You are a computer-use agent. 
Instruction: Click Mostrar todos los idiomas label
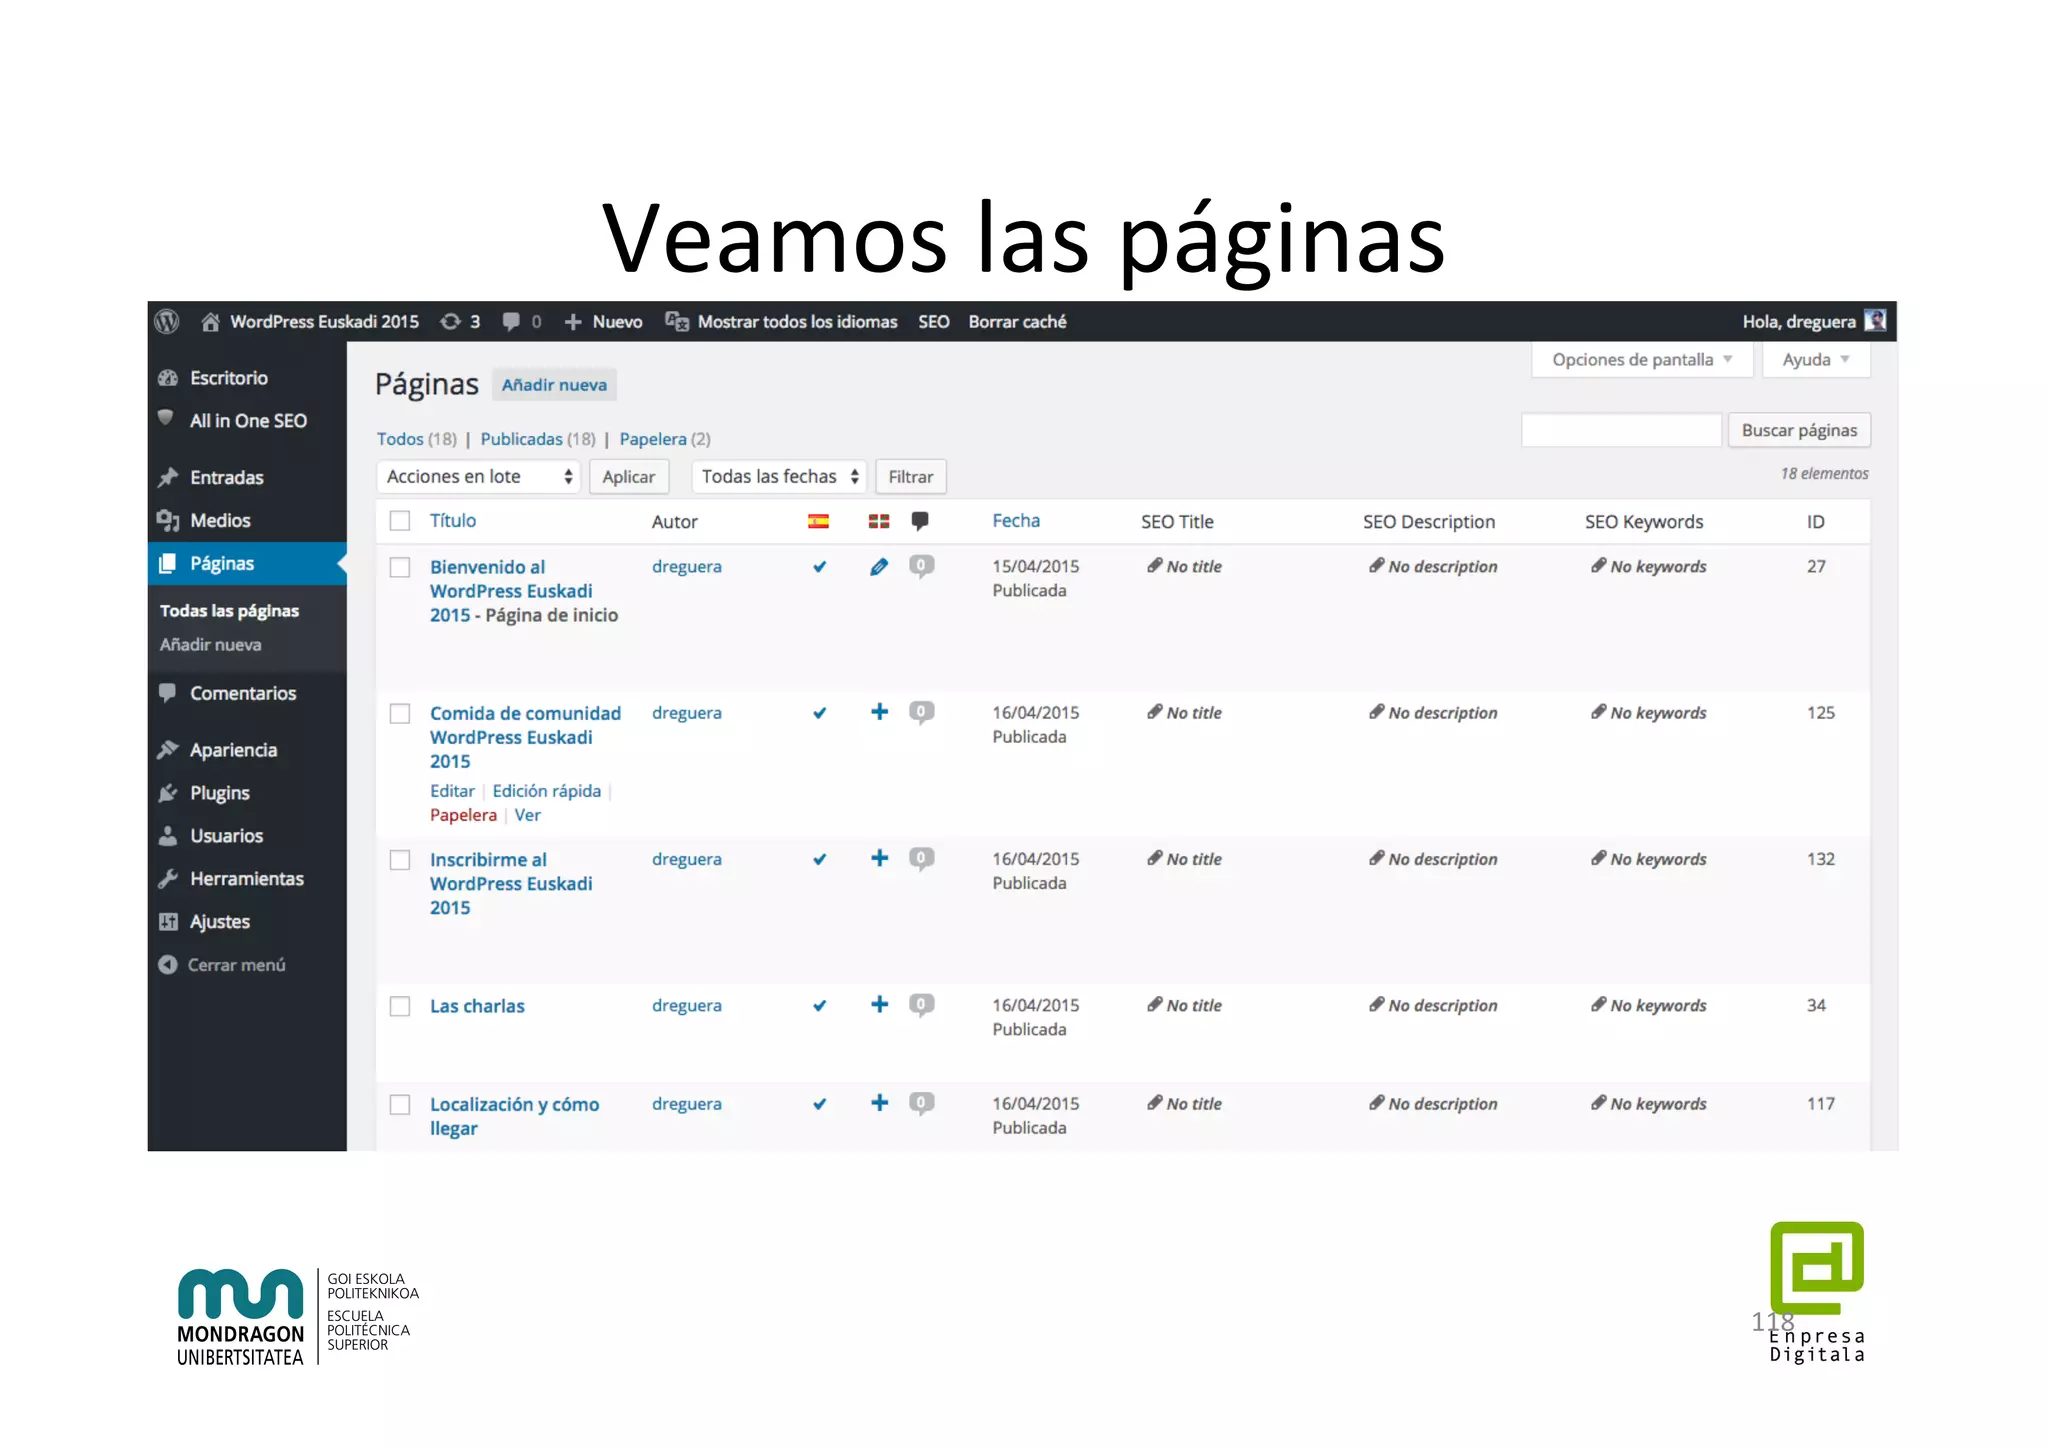point(797,322)
